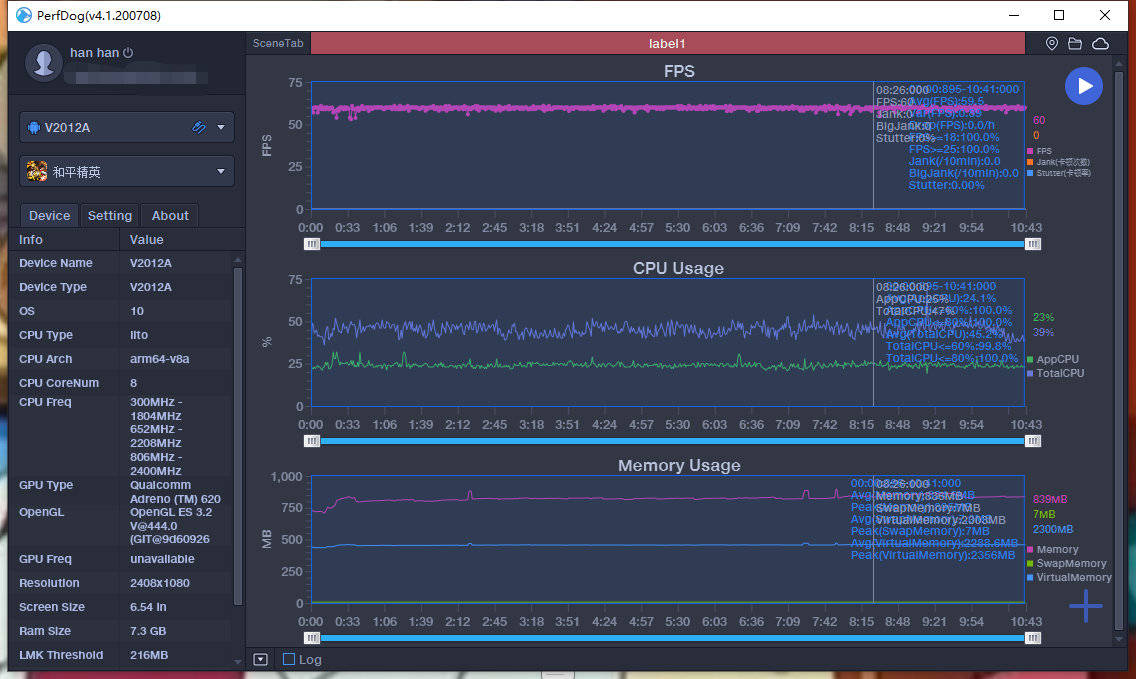The image size is (1136, 679).
Task: Toggle the AppCPU legend series
Action: 1053,359
